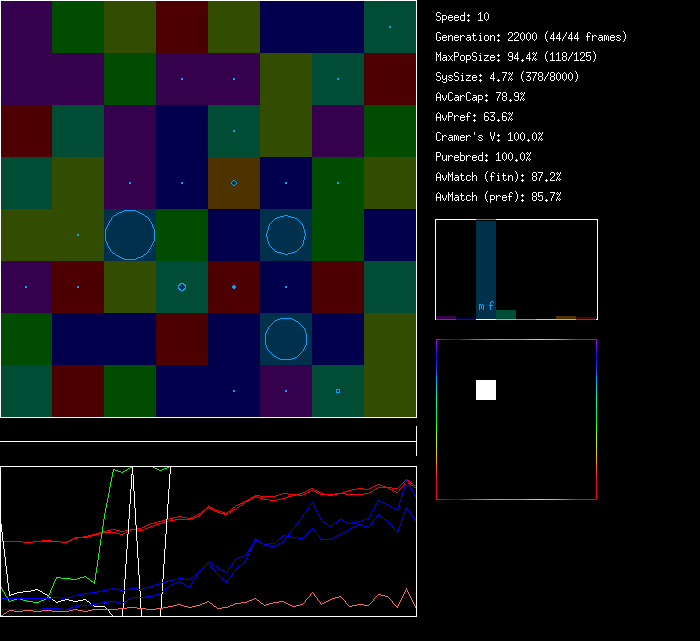700x641 pixels.
Task: Select the white square in the rainbow-bordered box
Action: [x=486, y=390]
